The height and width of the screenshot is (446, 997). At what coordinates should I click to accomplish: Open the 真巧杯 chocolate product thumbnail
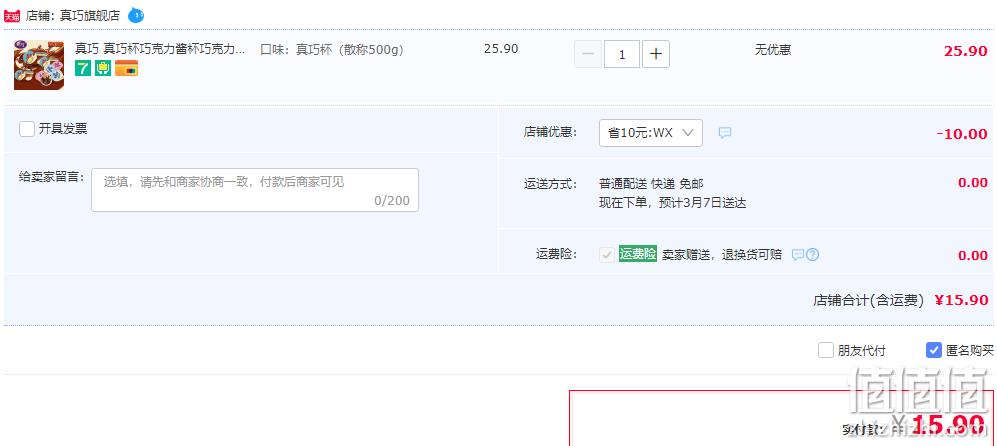(39, 64)
